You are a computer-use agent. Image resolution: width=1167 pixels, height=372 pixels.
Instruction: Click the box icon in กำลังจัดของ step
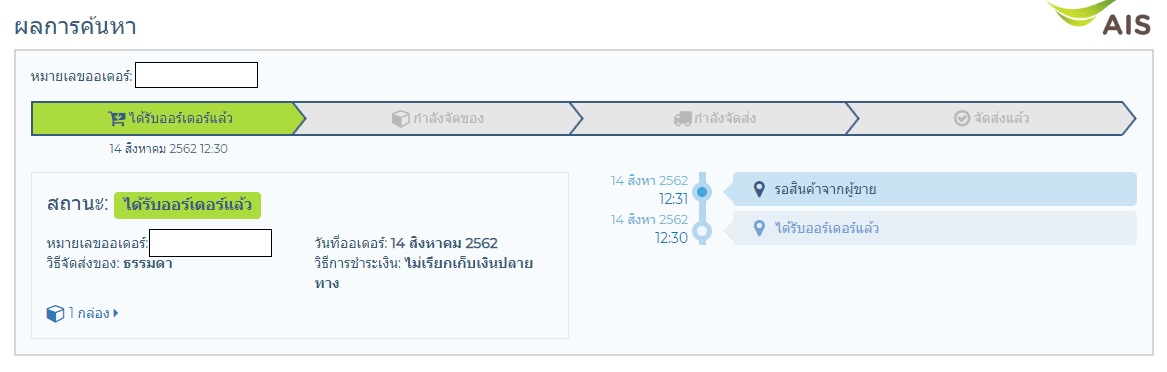[x=400, y=118]
